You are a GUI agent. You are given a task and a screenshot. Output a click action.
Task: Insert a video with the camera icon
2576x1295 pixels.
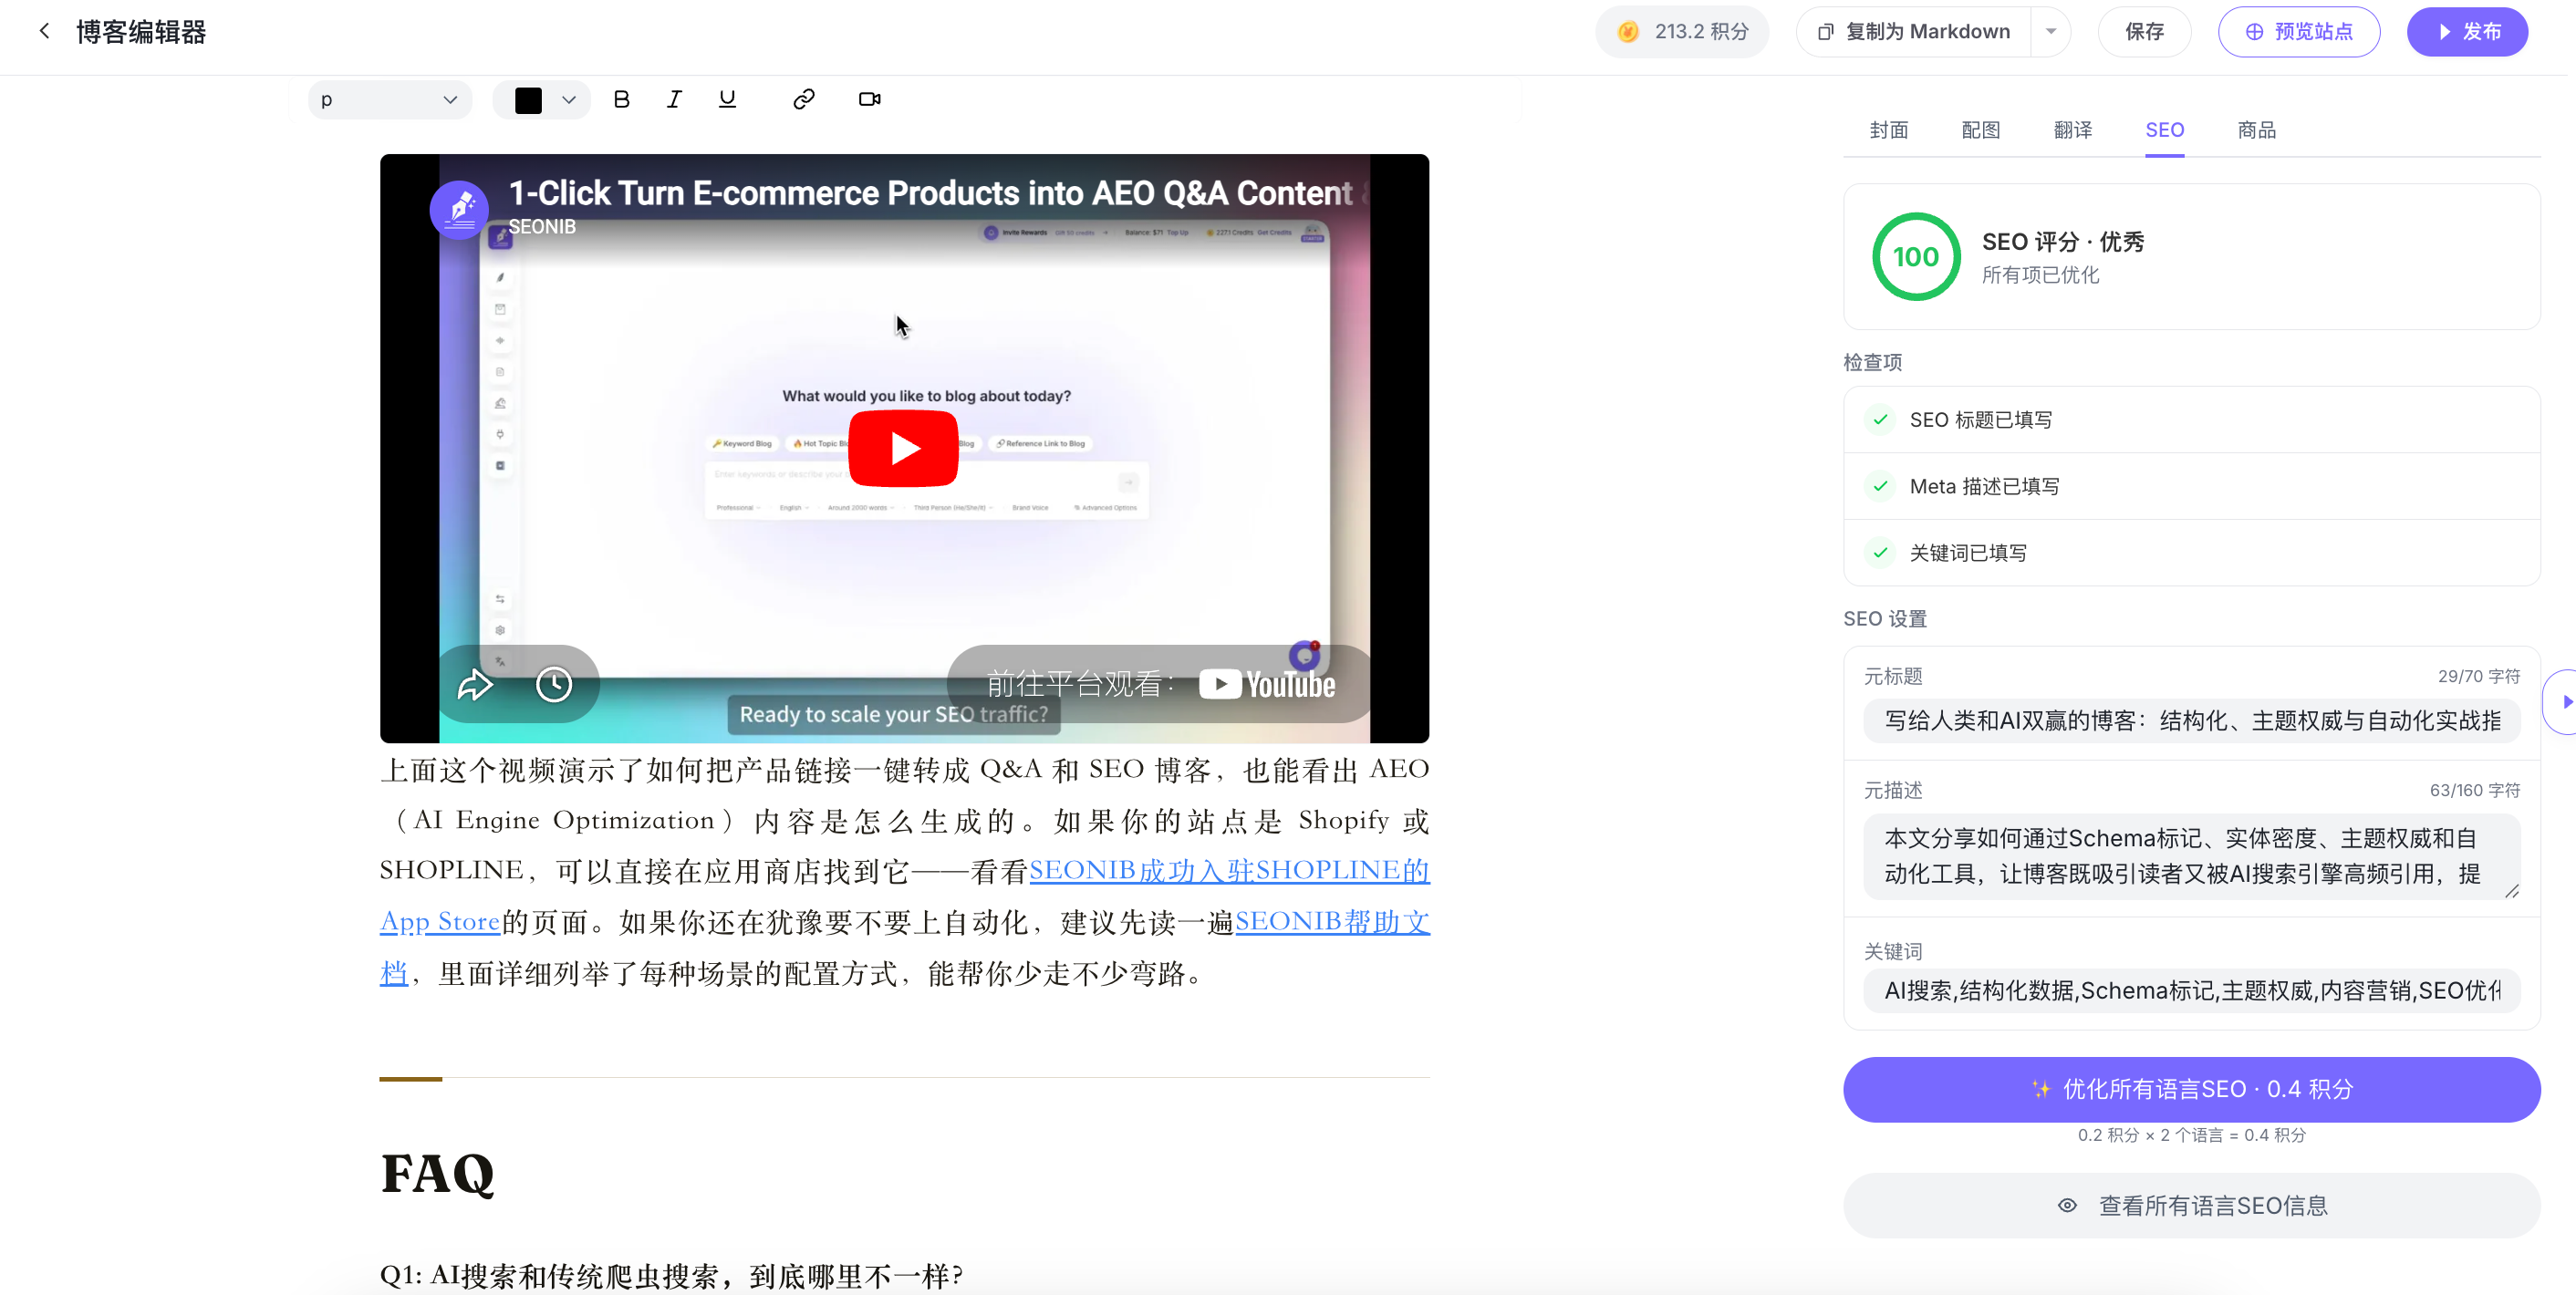[x=869, y=99]
